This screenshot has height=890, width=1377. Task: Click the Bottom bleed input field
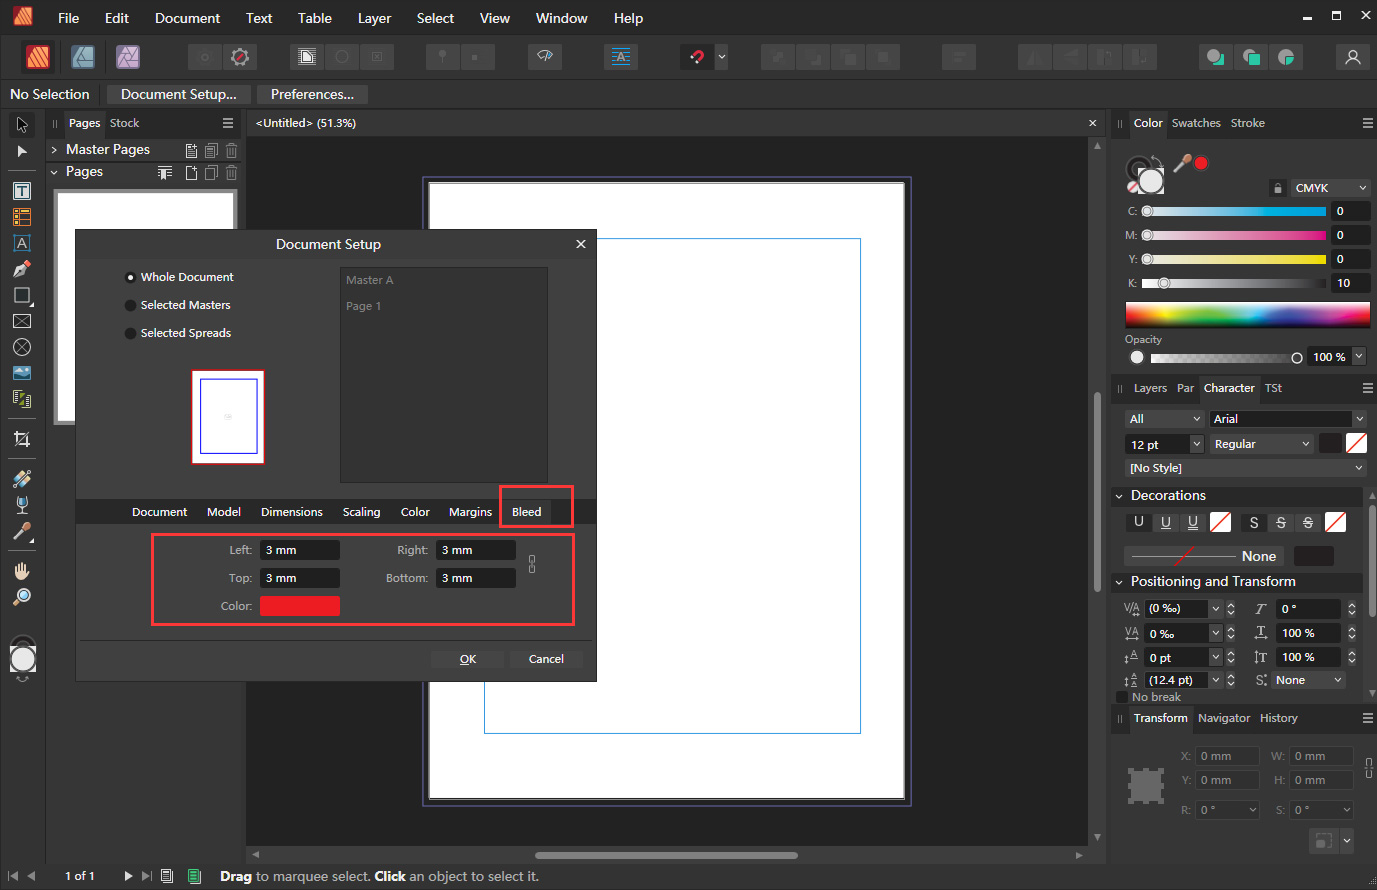[x=476, y=578]
